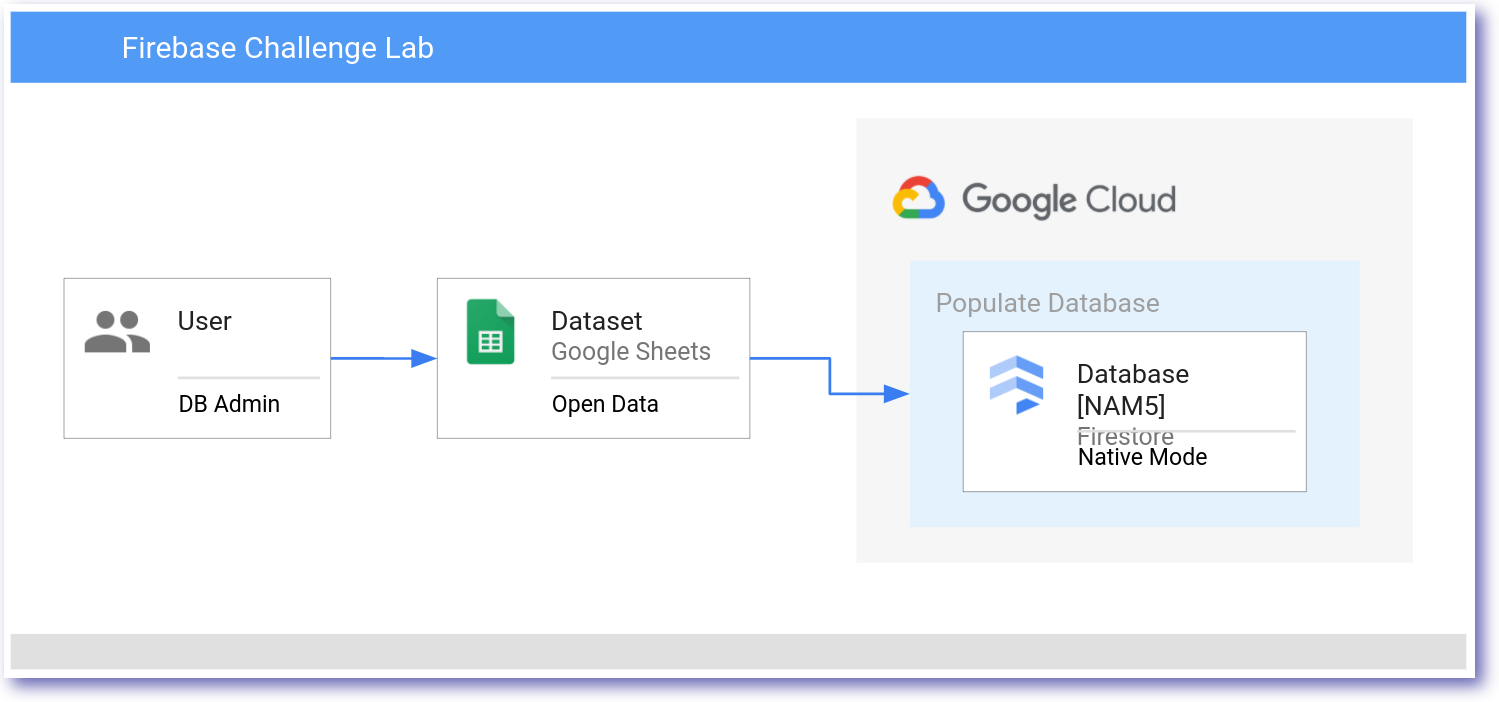Click the Database title text
This screenshot has height=702, width=1499.
pos(1133,374)
